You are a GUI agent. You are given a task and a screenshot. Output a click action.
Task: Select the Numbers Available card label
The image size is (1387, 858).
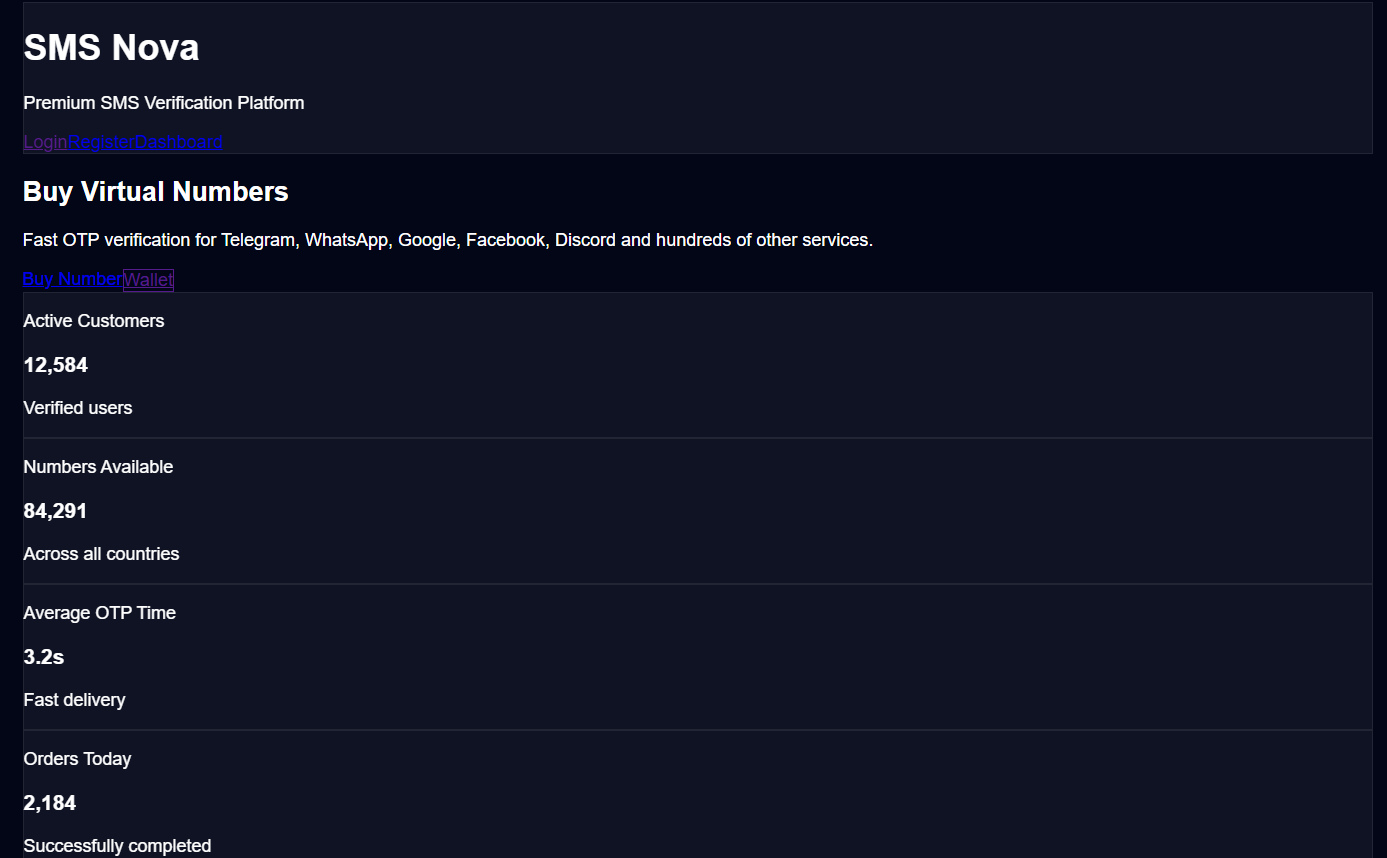[x=98, y=467]
